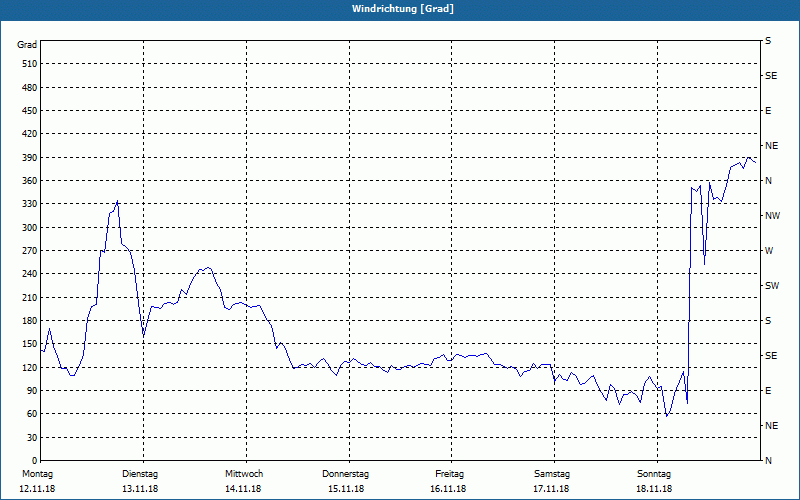
Task: Click the 30 y-axis value
Action: 32,438
